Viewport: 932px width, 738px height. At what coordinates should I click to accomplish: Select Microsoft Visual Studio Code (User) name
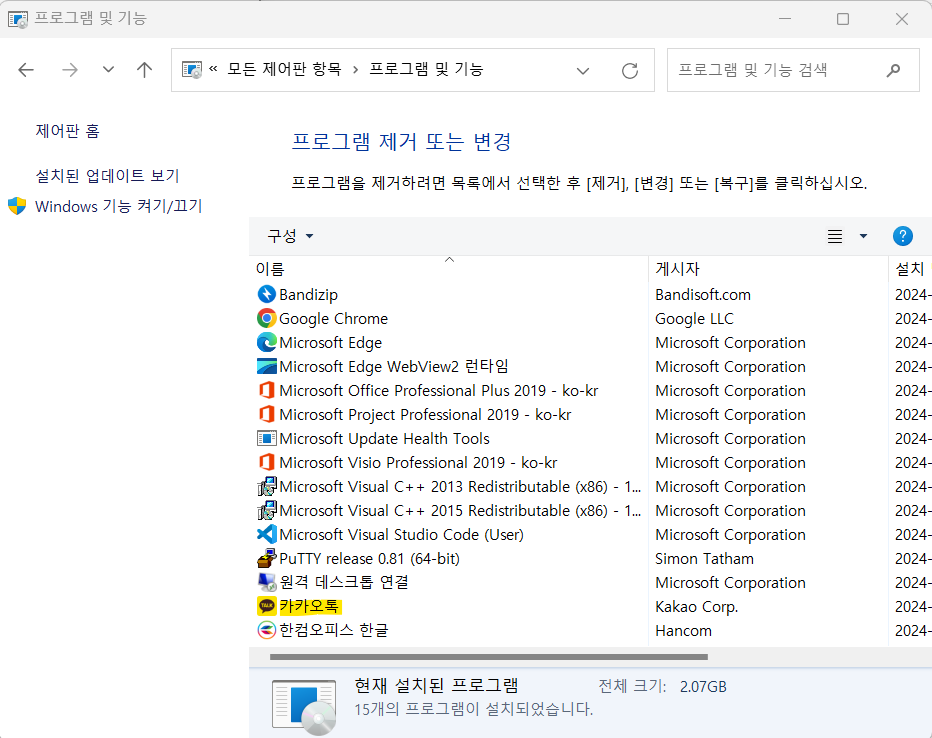tap(401, 535)
